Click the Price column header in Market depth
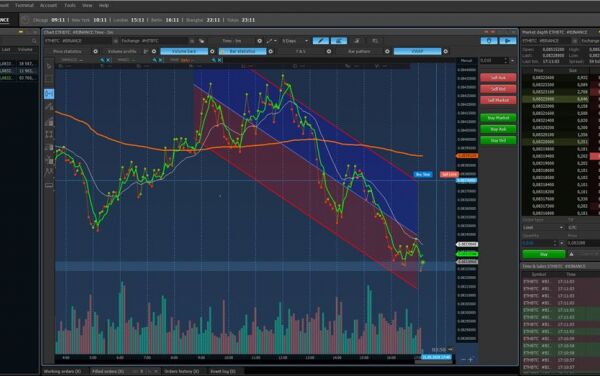Viewport: 600px width, 376px height. [x=538, y=71]
